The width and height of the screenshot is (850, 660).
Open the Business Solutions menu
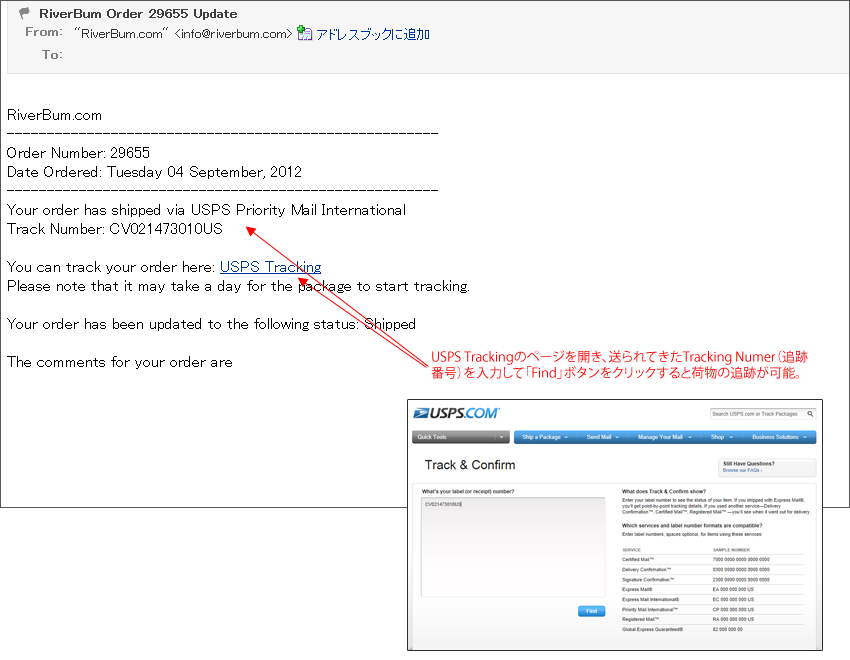(x=779, y=437)
